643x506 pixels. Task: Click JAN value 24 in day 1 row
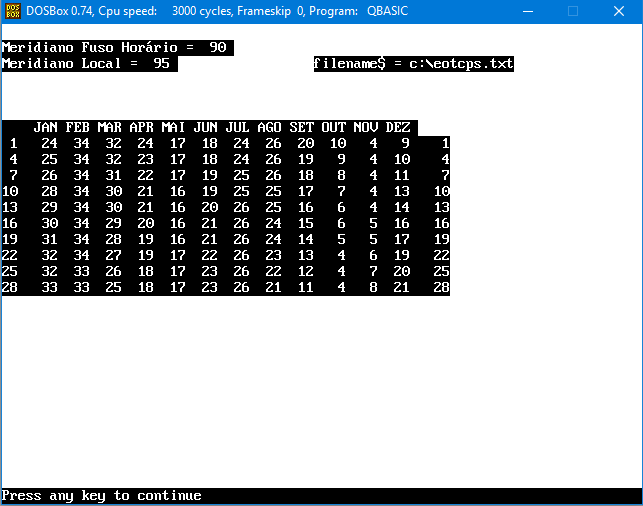coord(50,144)
